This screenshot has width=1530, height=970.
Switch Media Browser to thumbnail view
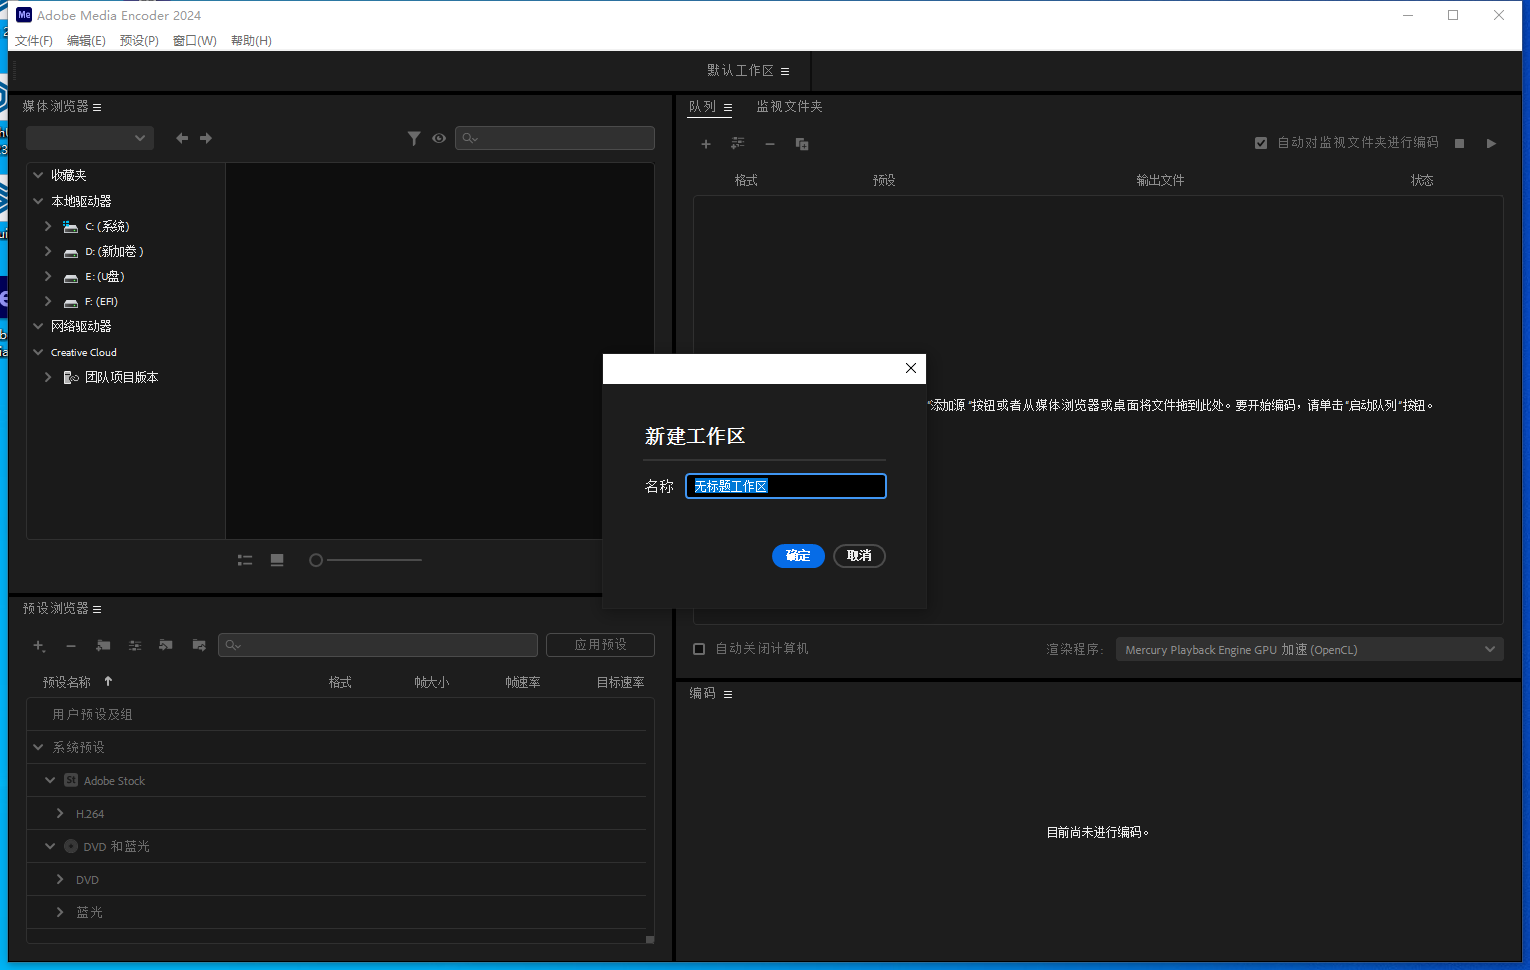pos(277,560)
